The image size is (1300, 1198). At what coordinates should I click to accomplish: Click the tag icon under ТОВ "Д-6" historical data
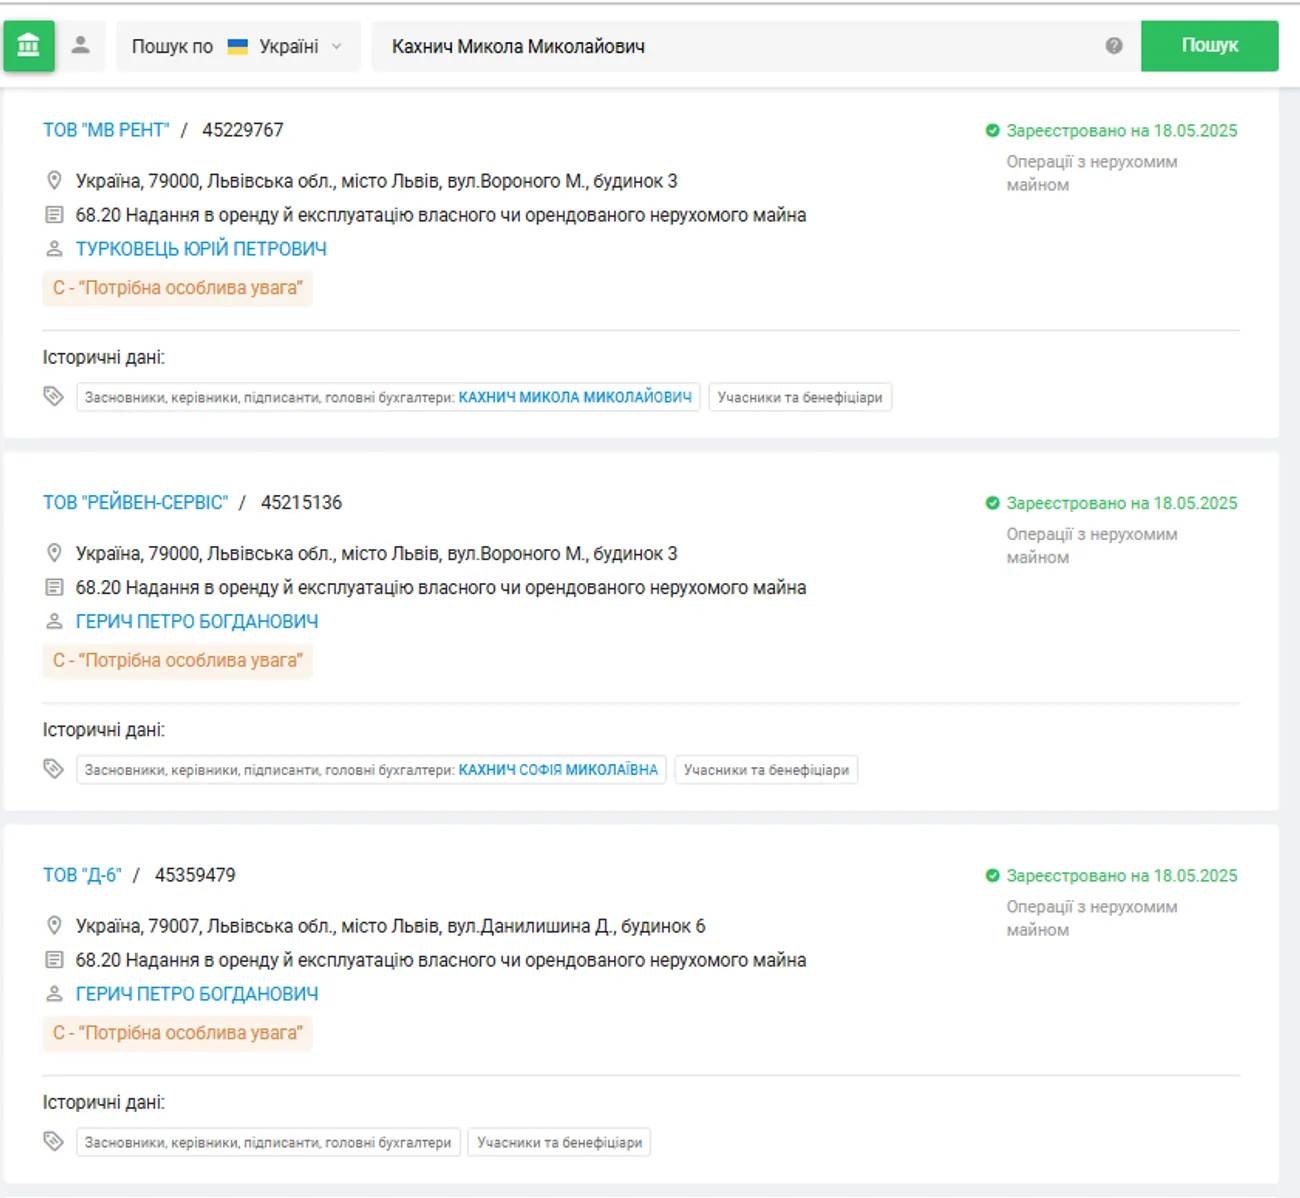pos(54,1142)
